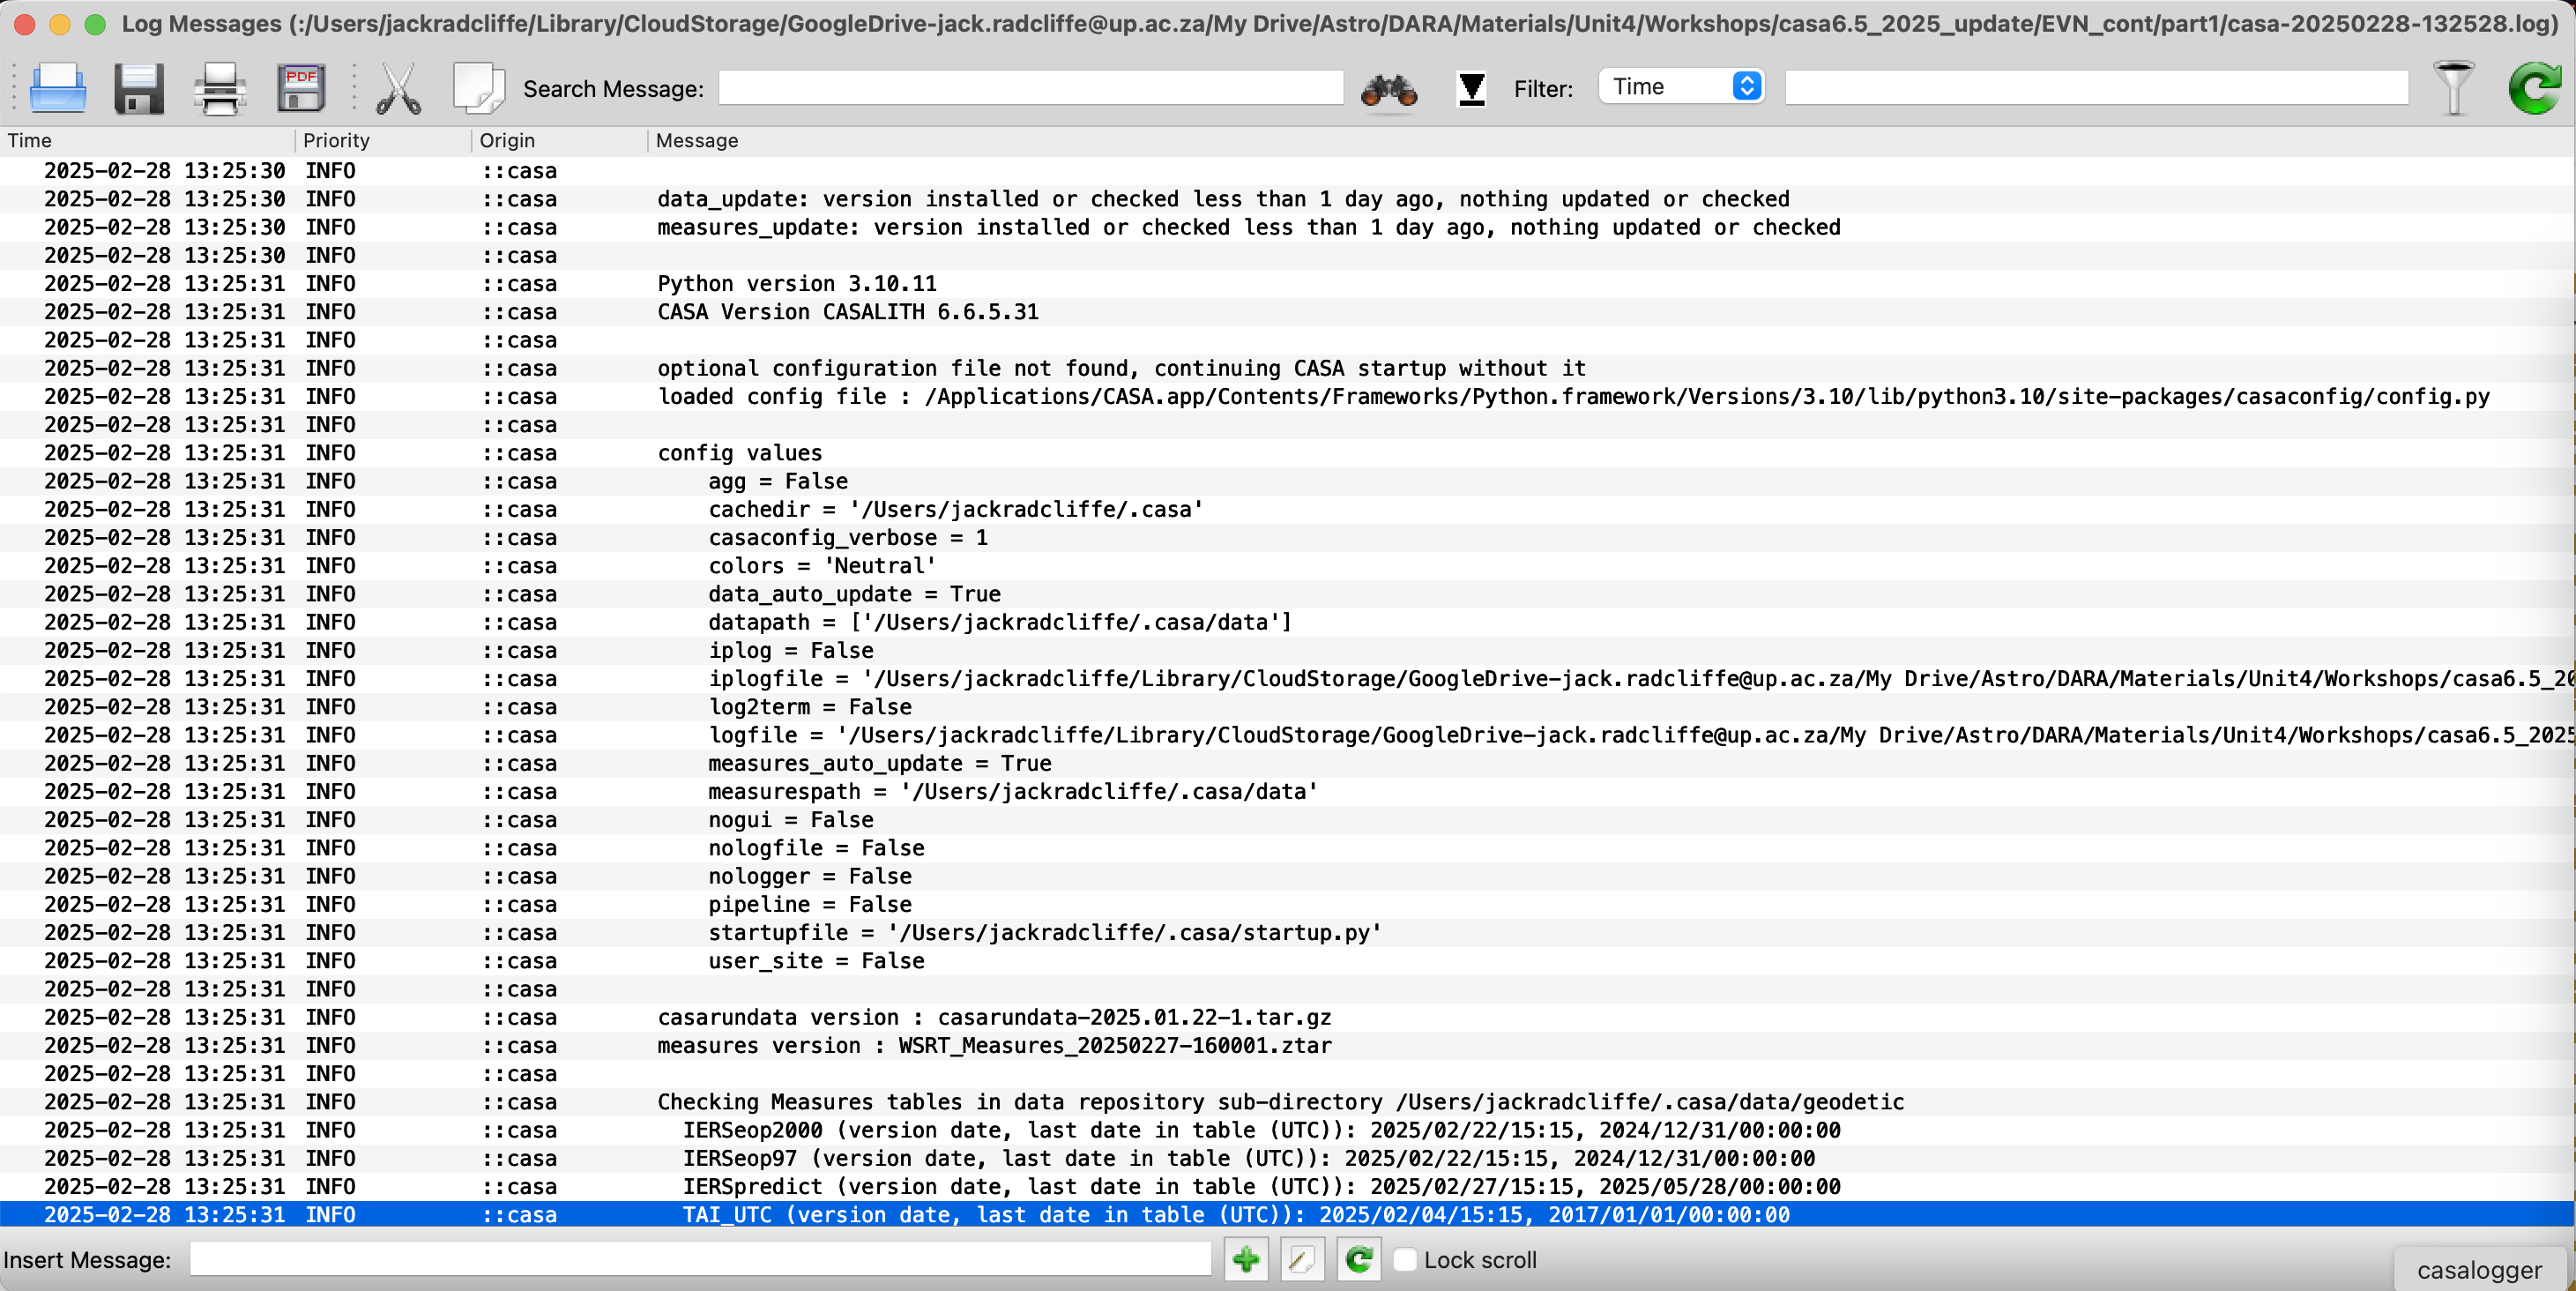This screenshot has width=2576, height=1291.
Task: Select the 'nologfile = False' row
Action: pos(1287,848)
